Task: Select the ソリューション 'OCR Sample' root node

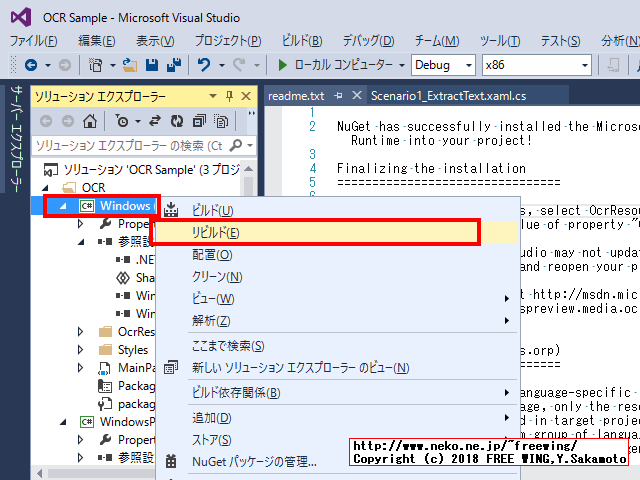Action: point(142,169)
